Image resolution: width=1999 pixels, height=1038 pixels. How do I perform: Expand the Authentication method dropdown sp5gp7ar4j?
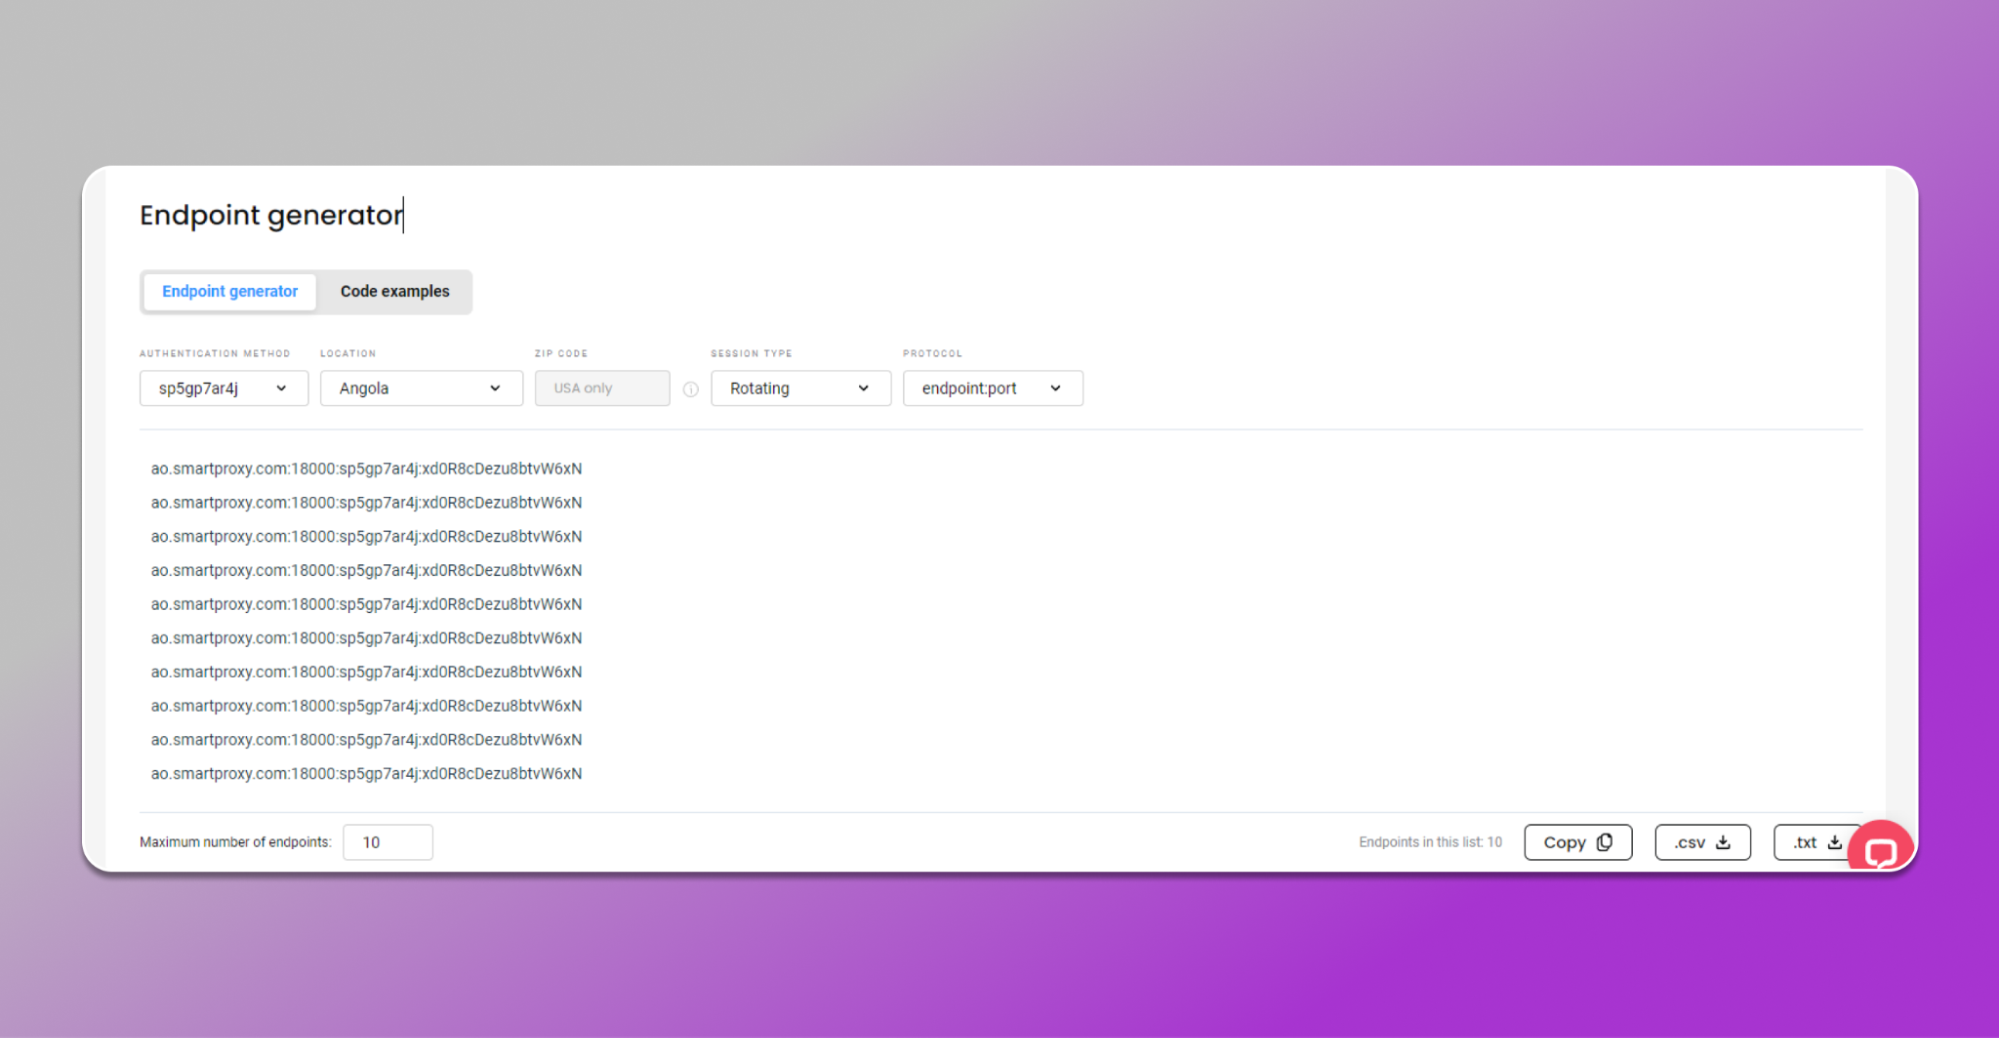pos(224,388)
